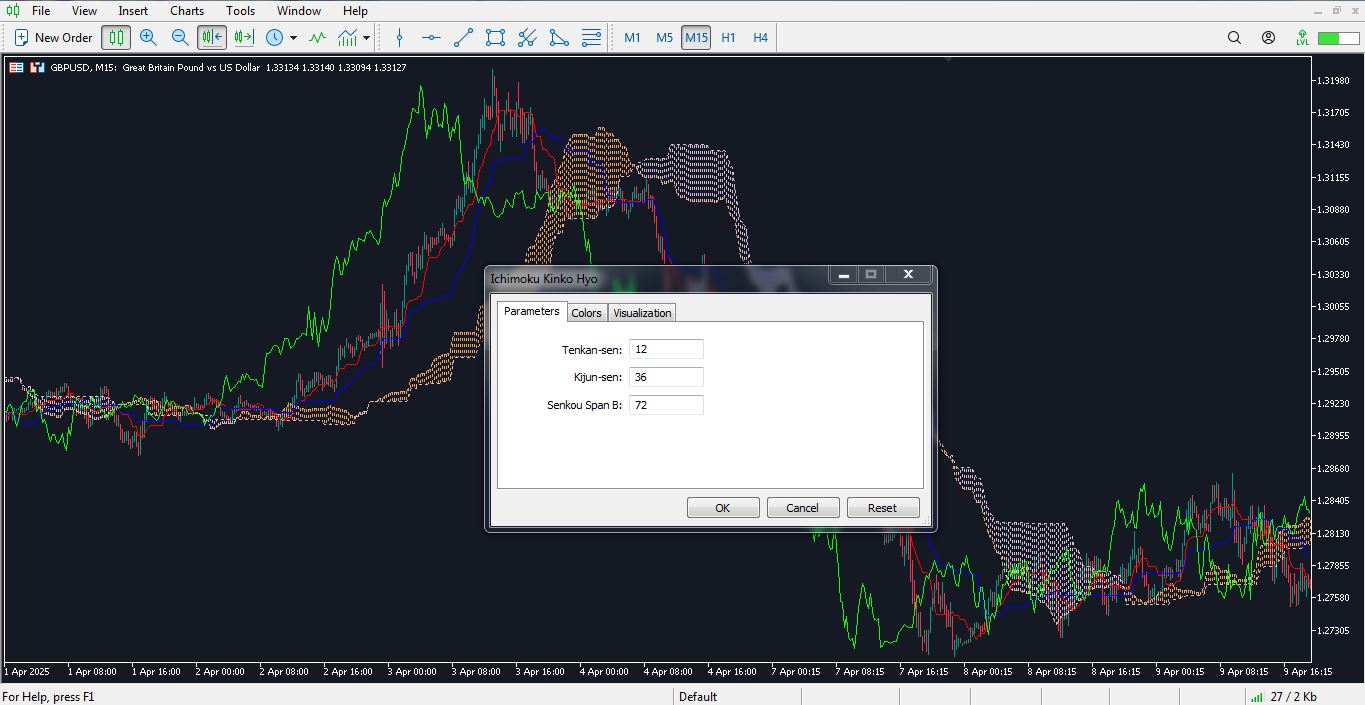Open the Charts menu

pyautogui.click(x=187, y=11)
